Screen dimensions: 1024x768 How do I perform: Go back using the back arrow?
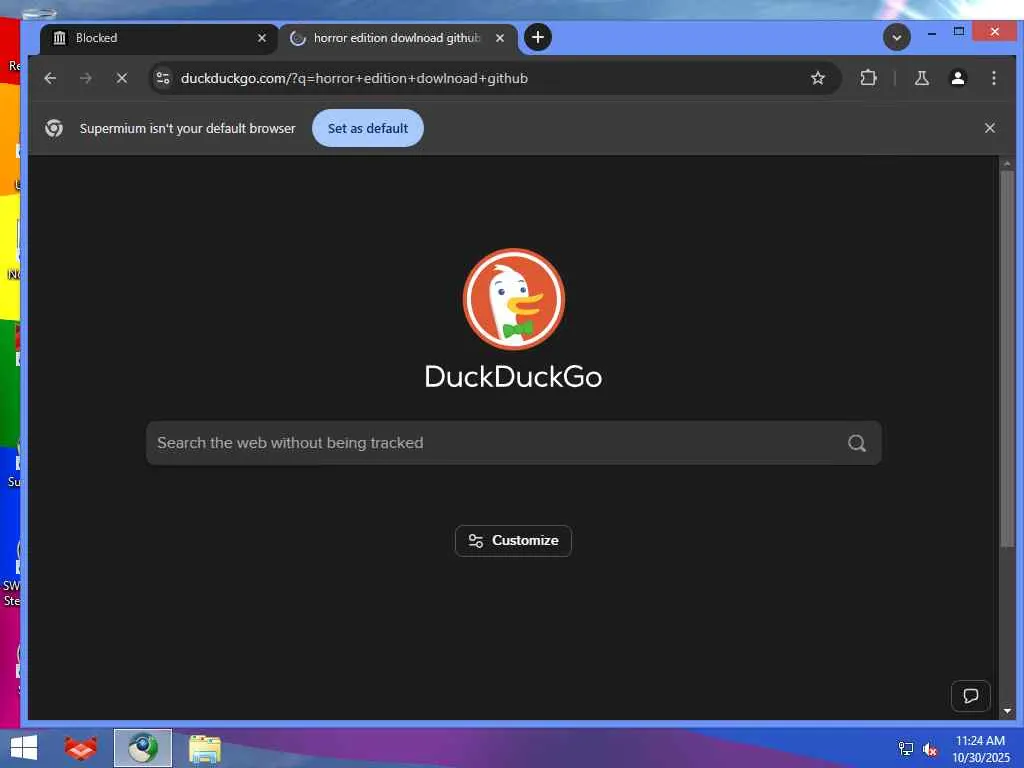pyautogui.click(x=50, y=78)
